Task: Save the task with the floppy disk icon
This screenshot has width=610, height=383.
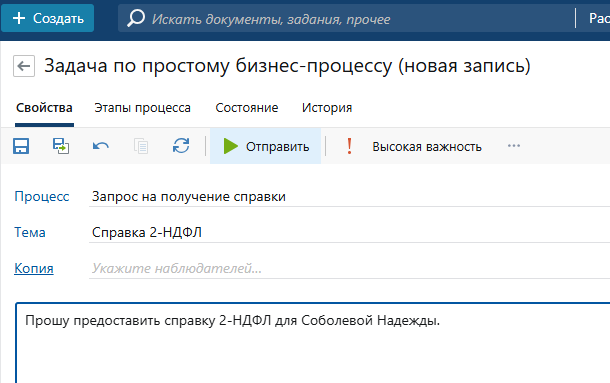Action: coord(21,146)
